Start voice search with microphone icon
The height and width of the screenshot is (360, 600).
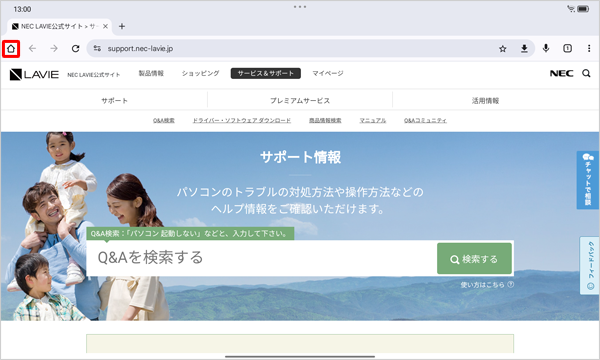546,48
